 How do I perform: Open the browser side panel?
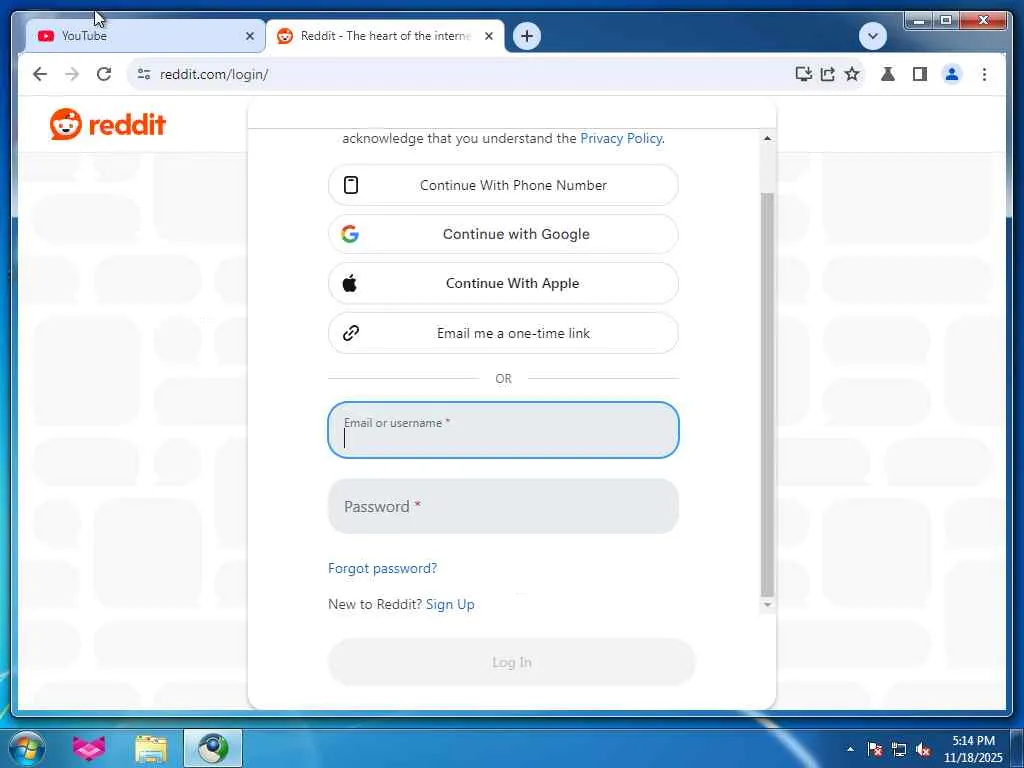click(920, 74)
